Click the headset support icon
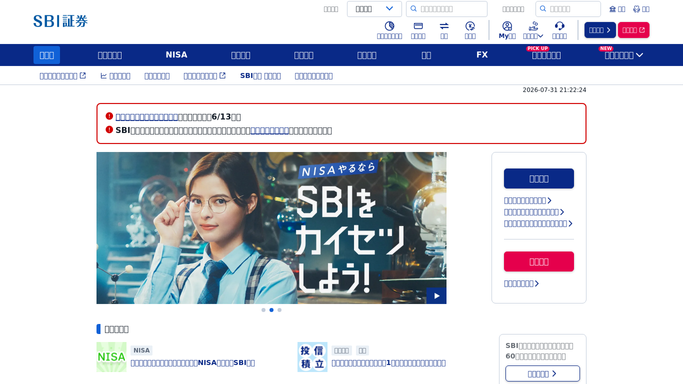Screen dimensions: 683x384 click(x=559, y=26)
